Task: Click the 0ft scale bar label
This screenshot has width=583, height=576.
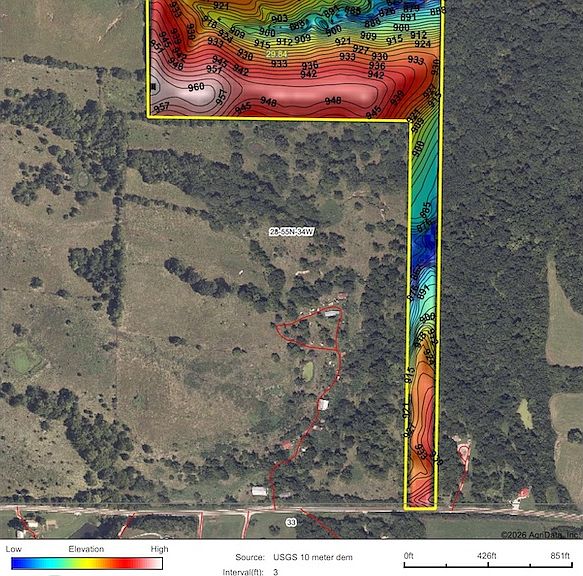Action: 409,556
